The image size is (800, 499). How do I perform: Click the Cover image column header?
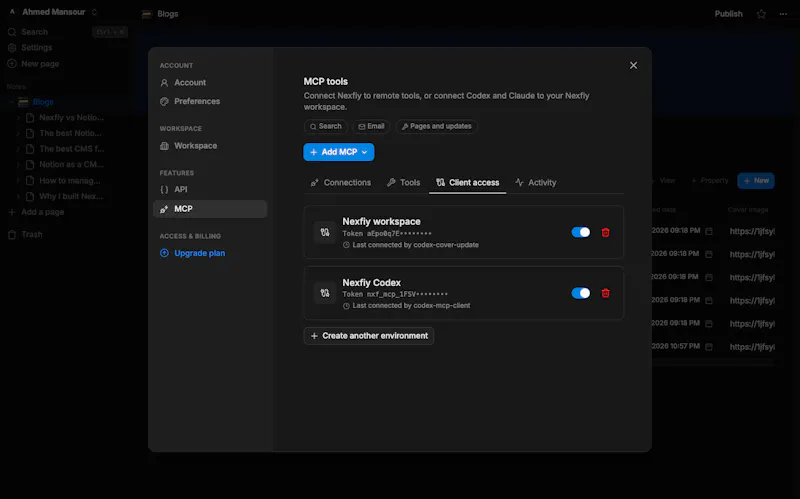click(748, 210)
